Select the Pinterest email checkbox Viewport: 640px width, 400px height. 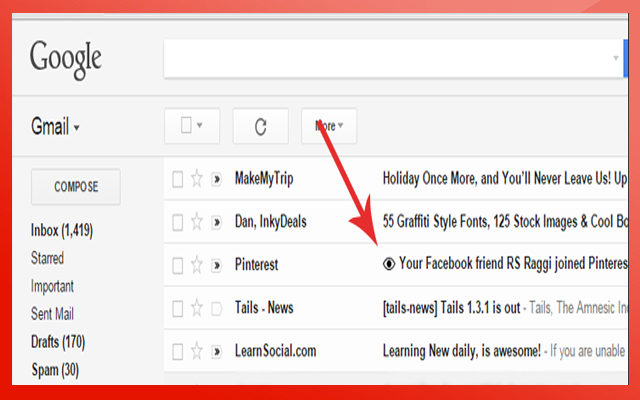[x=178, y=266]
